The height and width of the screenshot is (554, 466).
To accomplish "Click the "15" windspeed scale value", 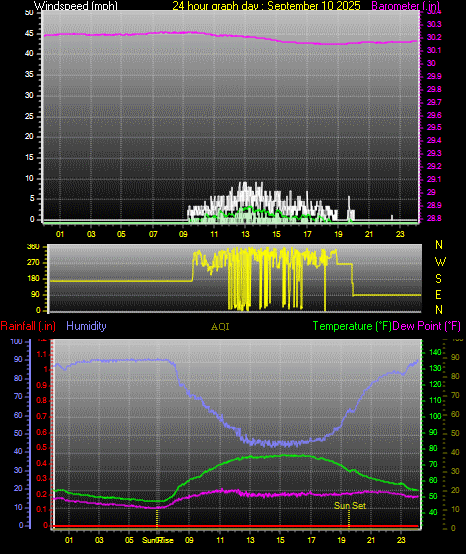I will (30, 157).
